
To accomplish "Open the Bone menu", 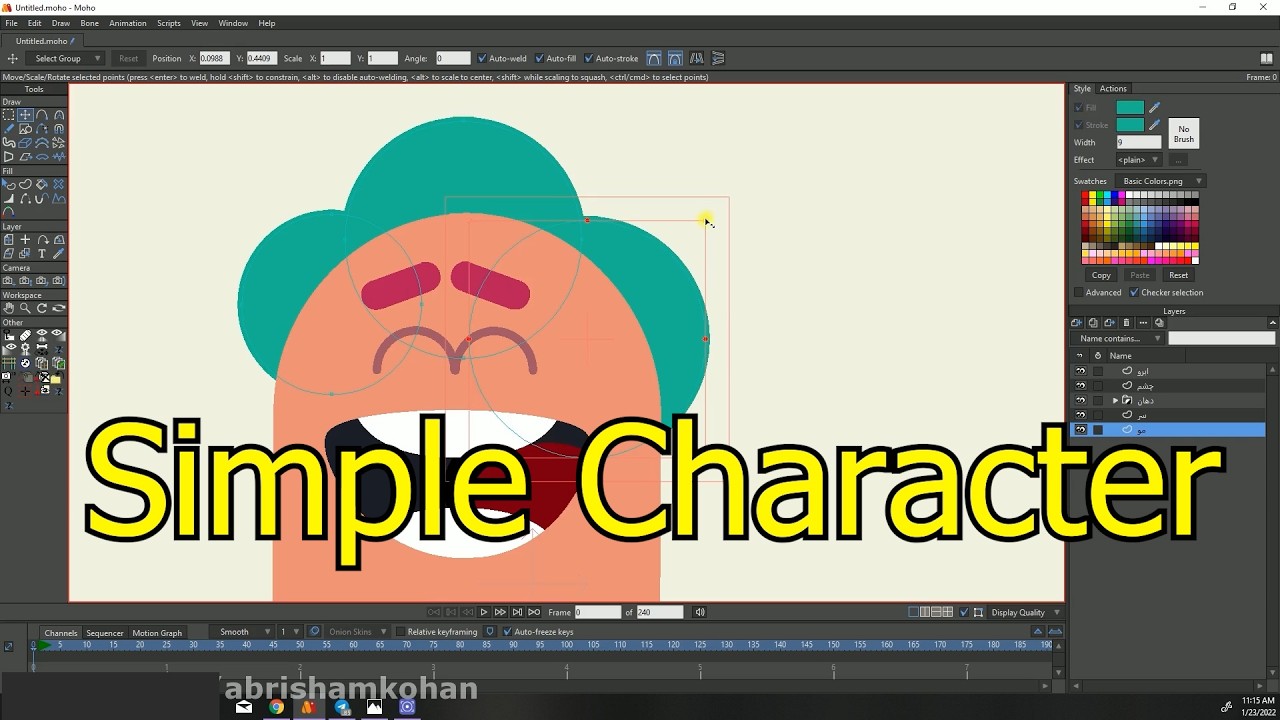I will pyautogui.click(x=89, y=23).
